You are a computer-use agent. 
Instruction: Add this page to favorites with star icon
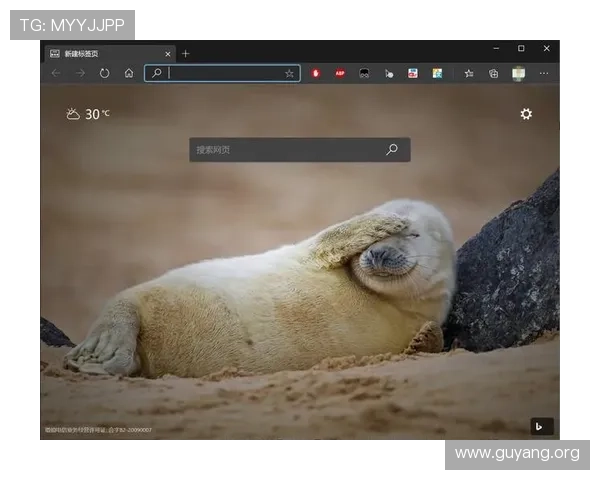pos(289,73)
